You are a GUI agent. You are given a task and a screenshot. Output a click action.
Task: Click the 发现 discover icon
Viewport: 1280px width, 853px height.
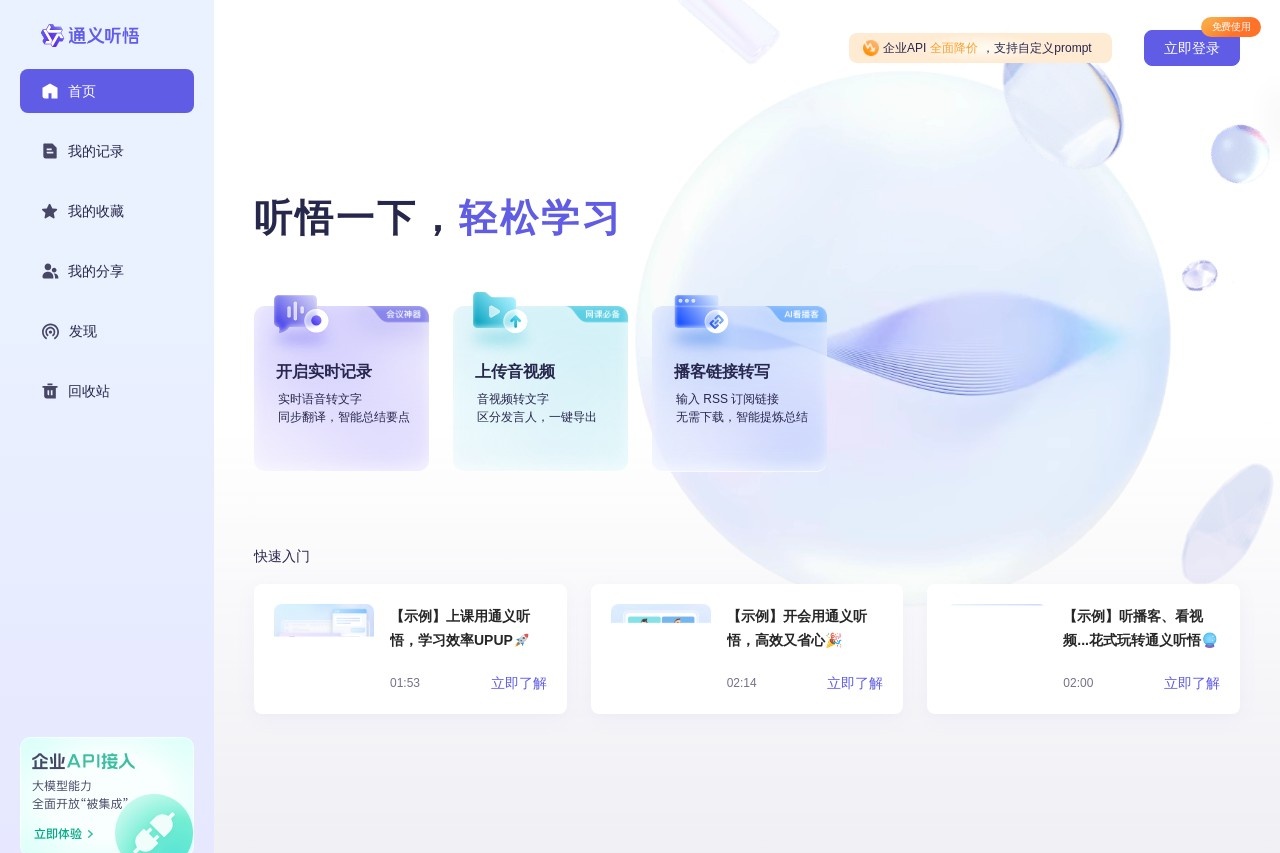[x=50, y=331]
